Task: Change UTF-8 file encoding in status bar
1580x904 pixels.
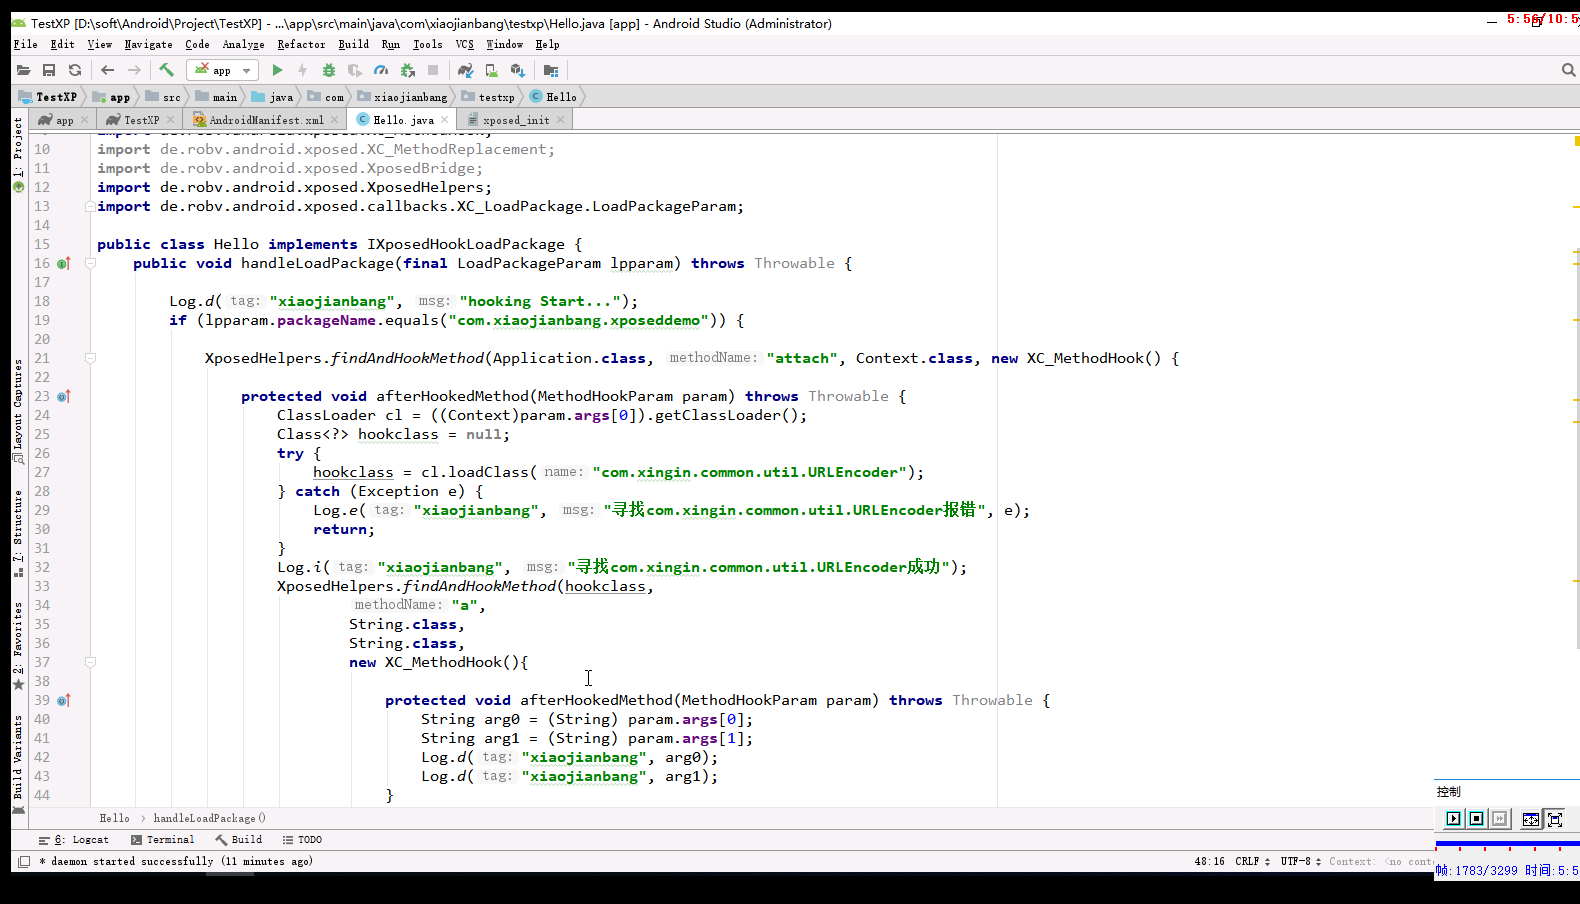Action: [x=1300, y=861]
